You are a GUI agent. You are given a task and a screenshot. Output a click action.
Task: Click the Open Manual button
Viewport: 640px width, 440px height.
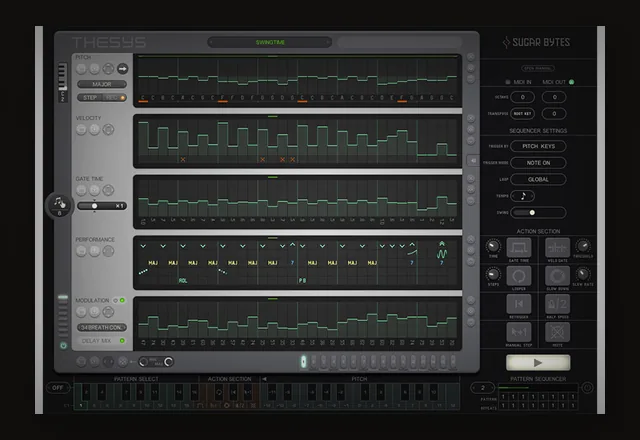[x=538, y=68]
